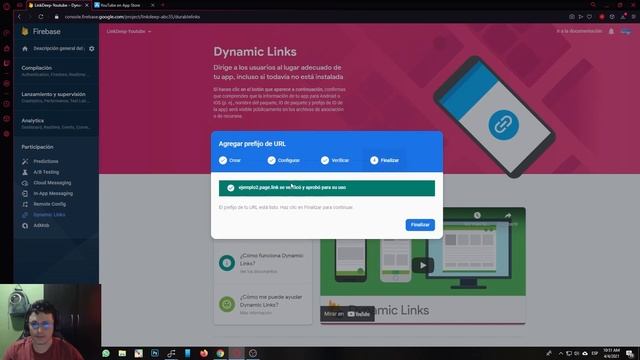
Task: Click Mirar en YouTube on the video
Action: click(347, 314)
